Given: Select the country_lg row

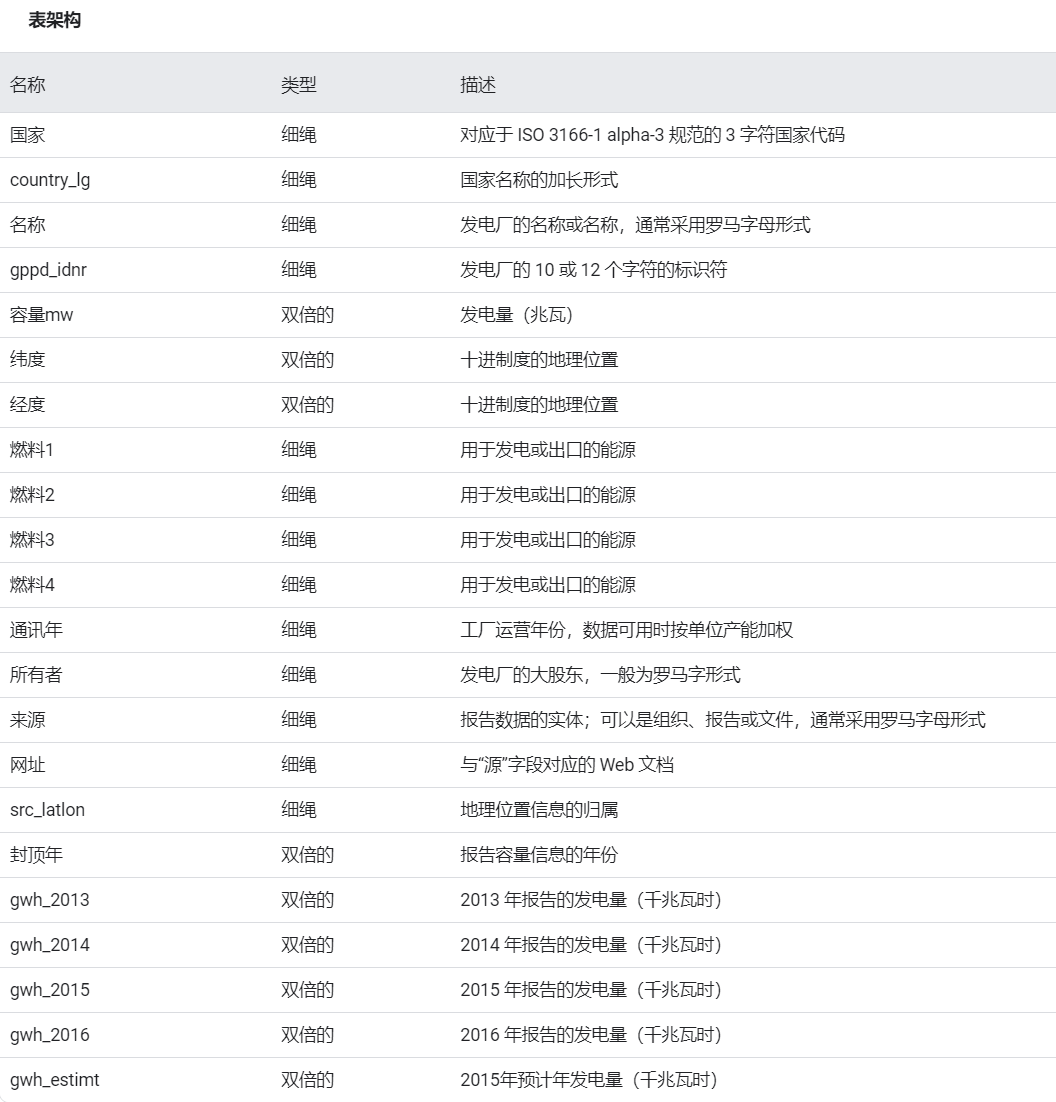Looking at the screenshot, I should pyautogui.click(x=48, y=180).
